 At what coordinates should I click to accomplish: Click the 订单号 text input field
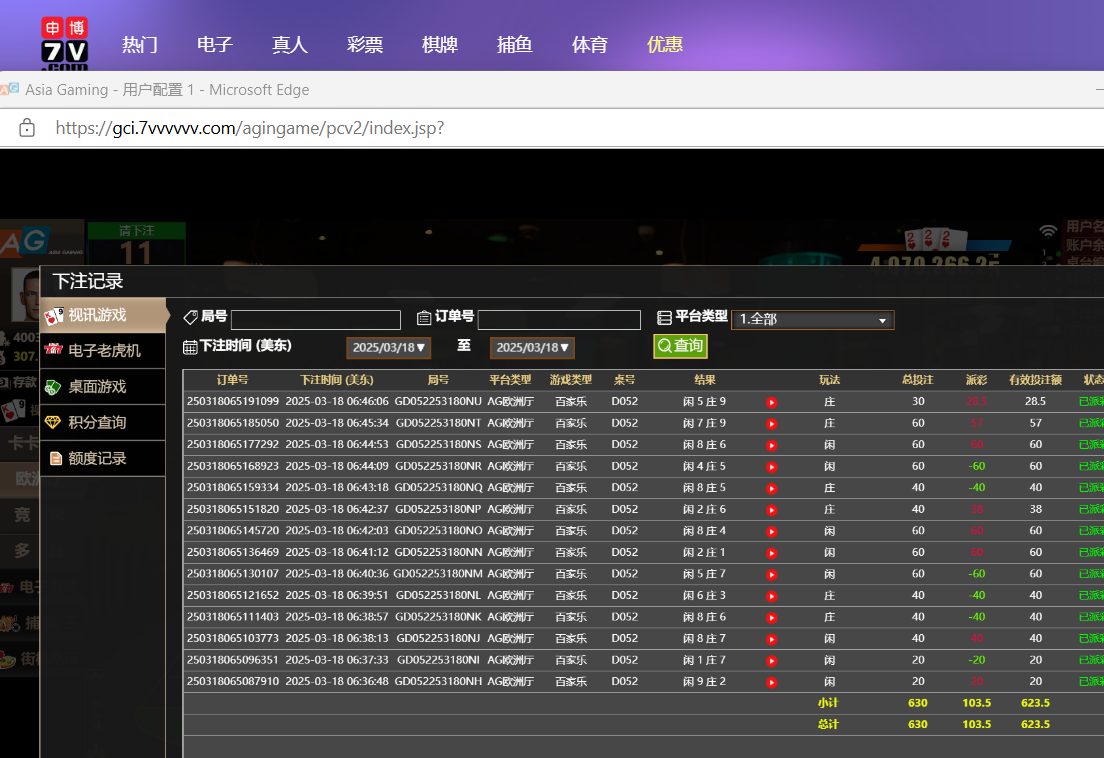[x=559, y=320]
